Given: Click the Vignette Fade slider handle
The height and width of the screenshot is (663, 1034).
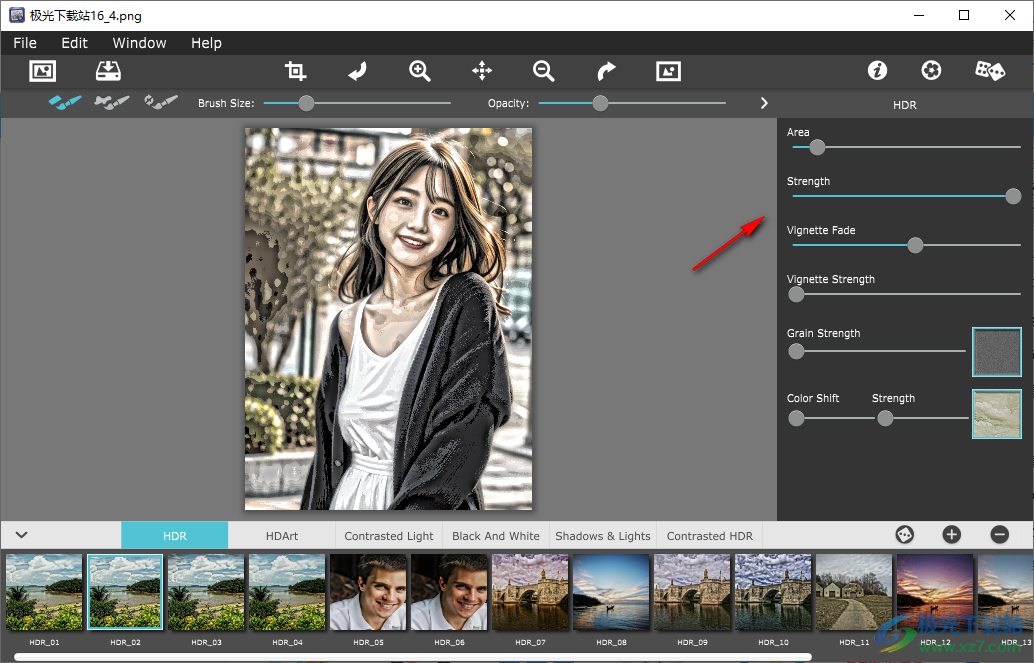Looking at the screenshot, I should 915,245.
